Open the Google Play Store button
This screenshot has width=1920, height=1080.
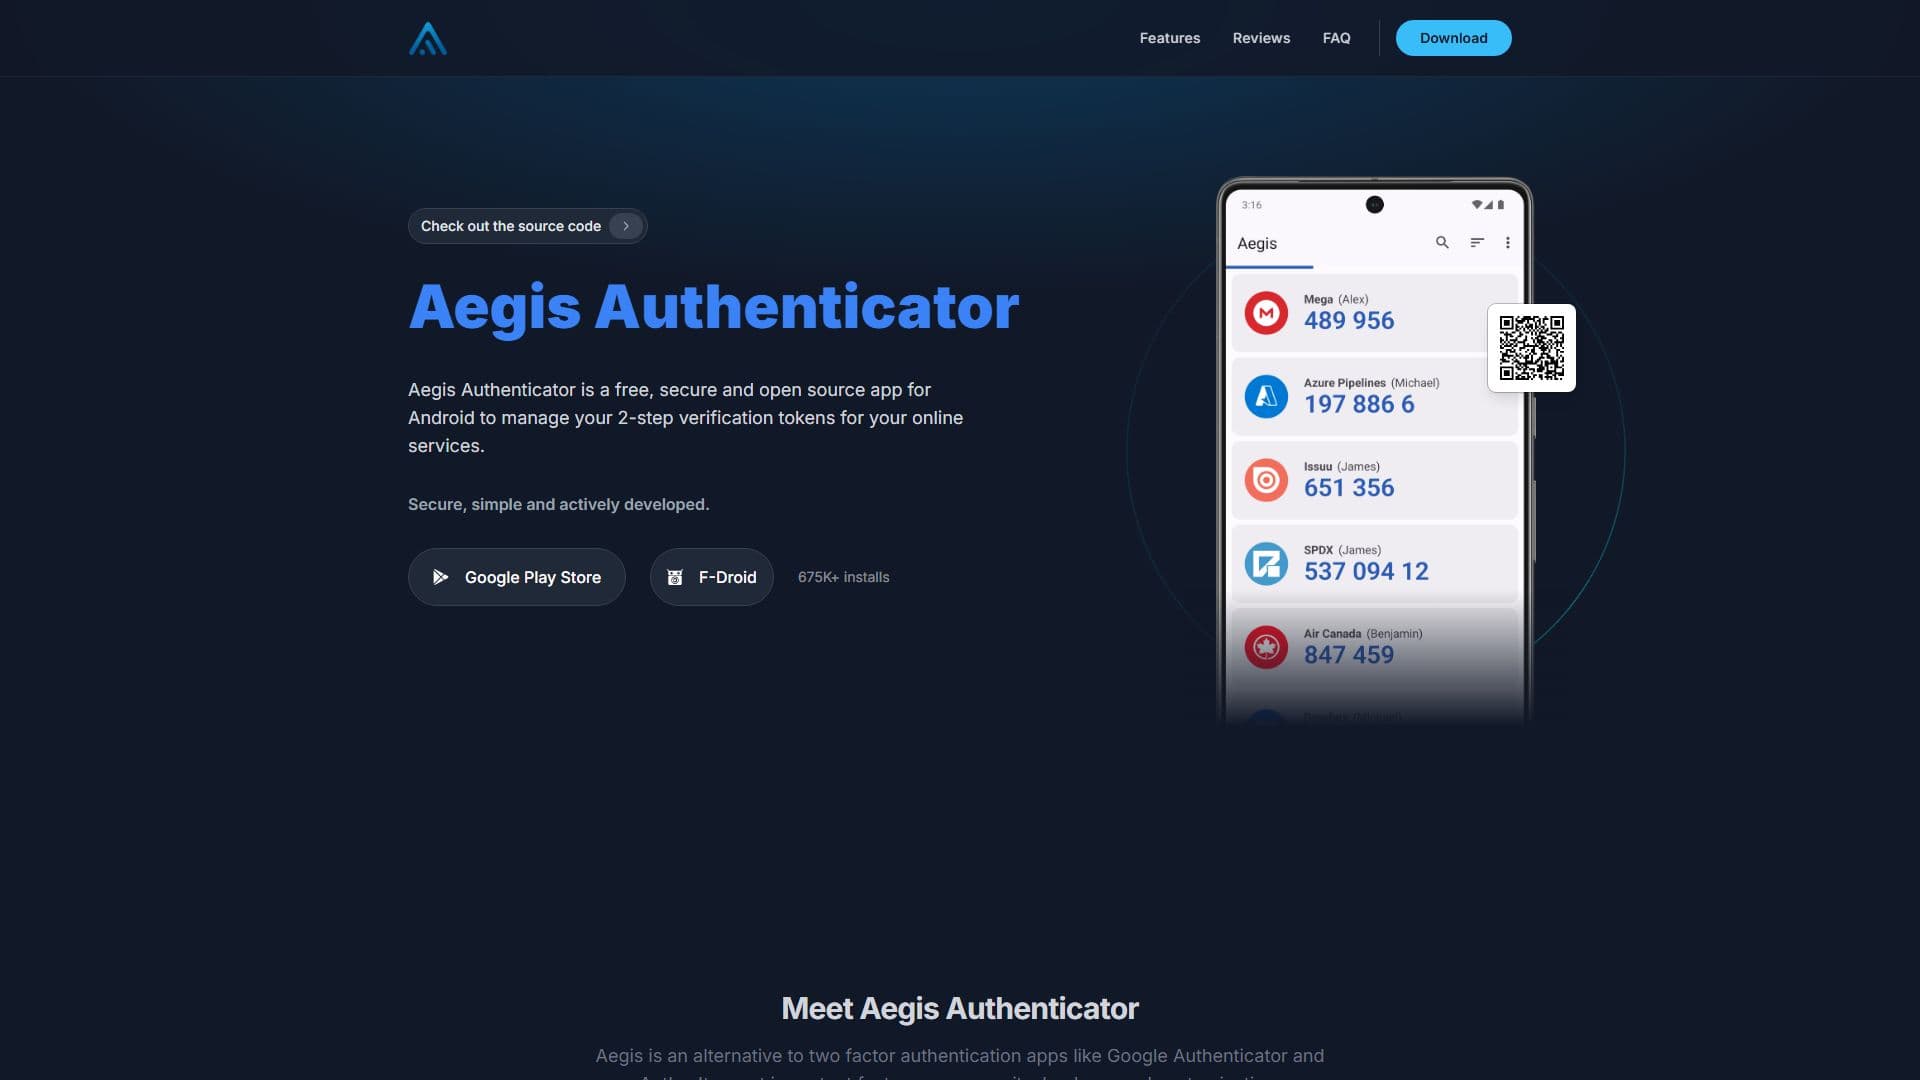click(x=516, y=577)
